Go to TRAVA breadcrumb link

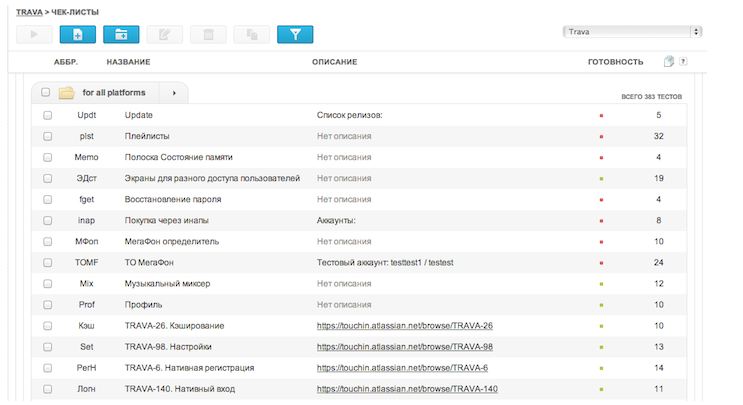pyautogui.click(x=29, y=11)
